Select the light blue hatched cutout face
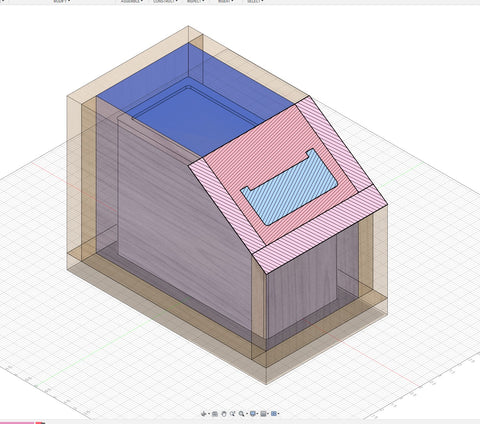Viewport: 480px width, 424px height. (289, 188)
